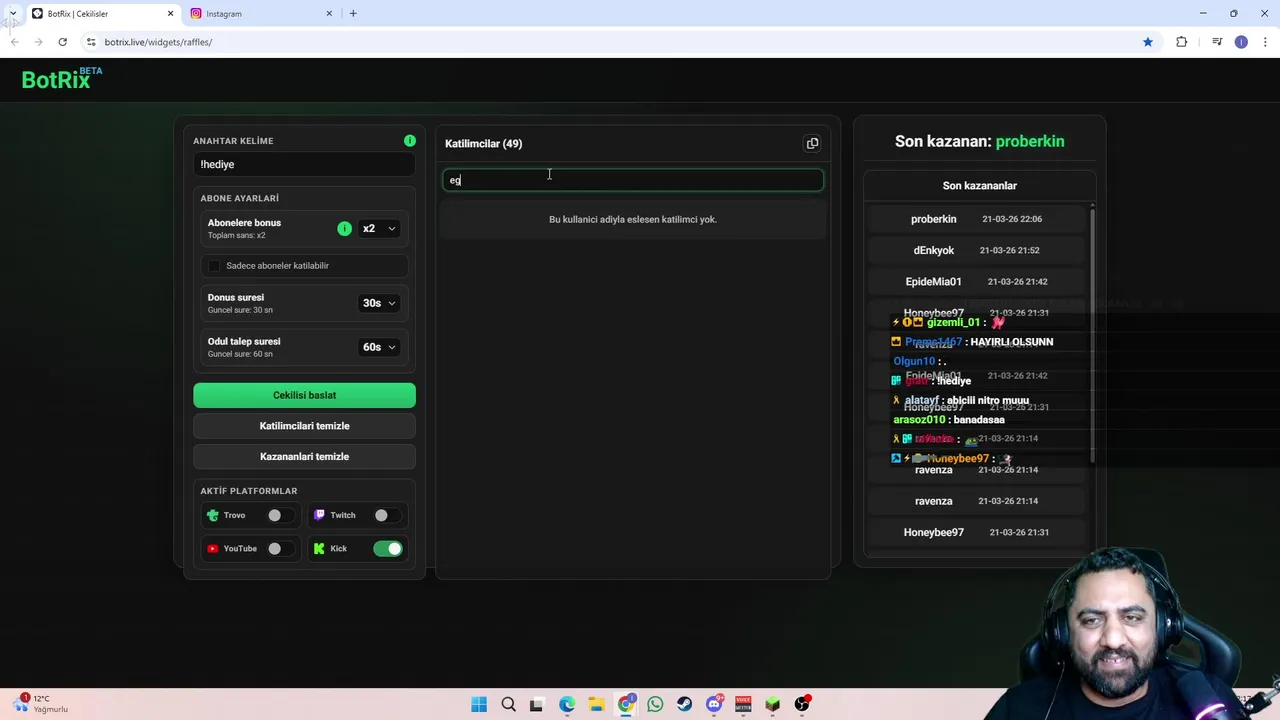Open Windows taskbar search

(508, 705)
